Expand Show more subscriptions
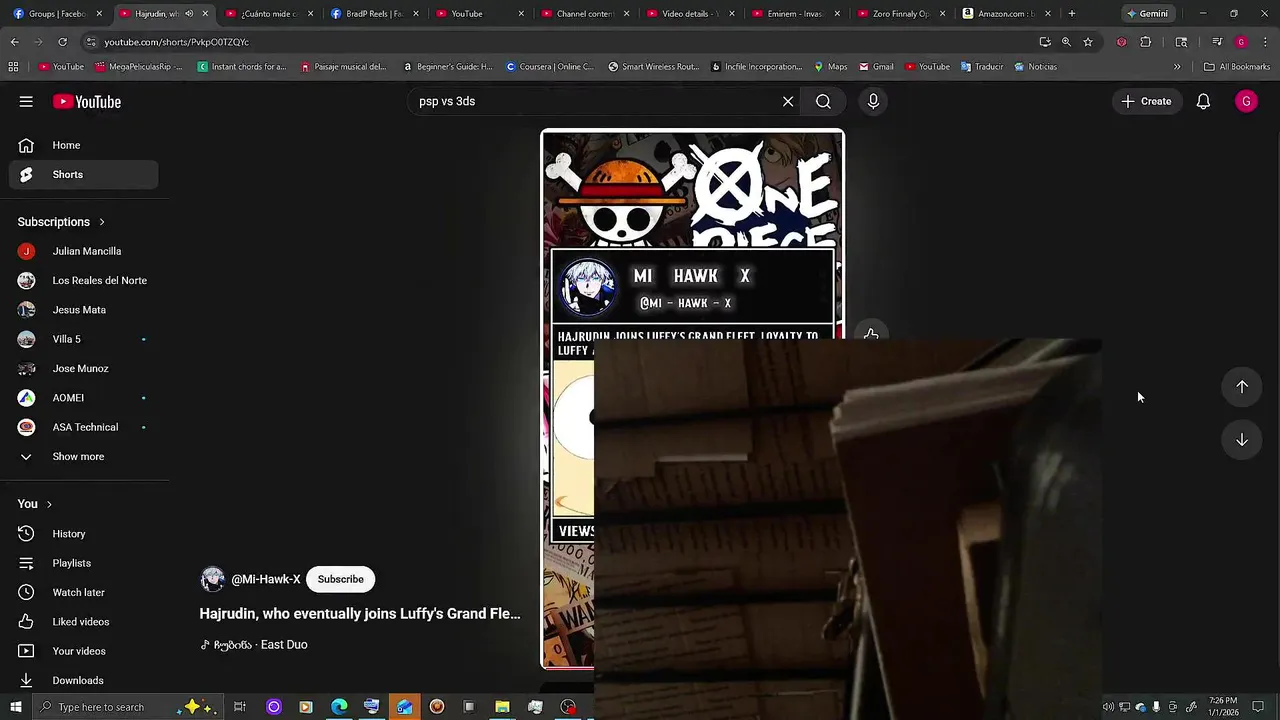1280x720 pixels. point(84,456)
